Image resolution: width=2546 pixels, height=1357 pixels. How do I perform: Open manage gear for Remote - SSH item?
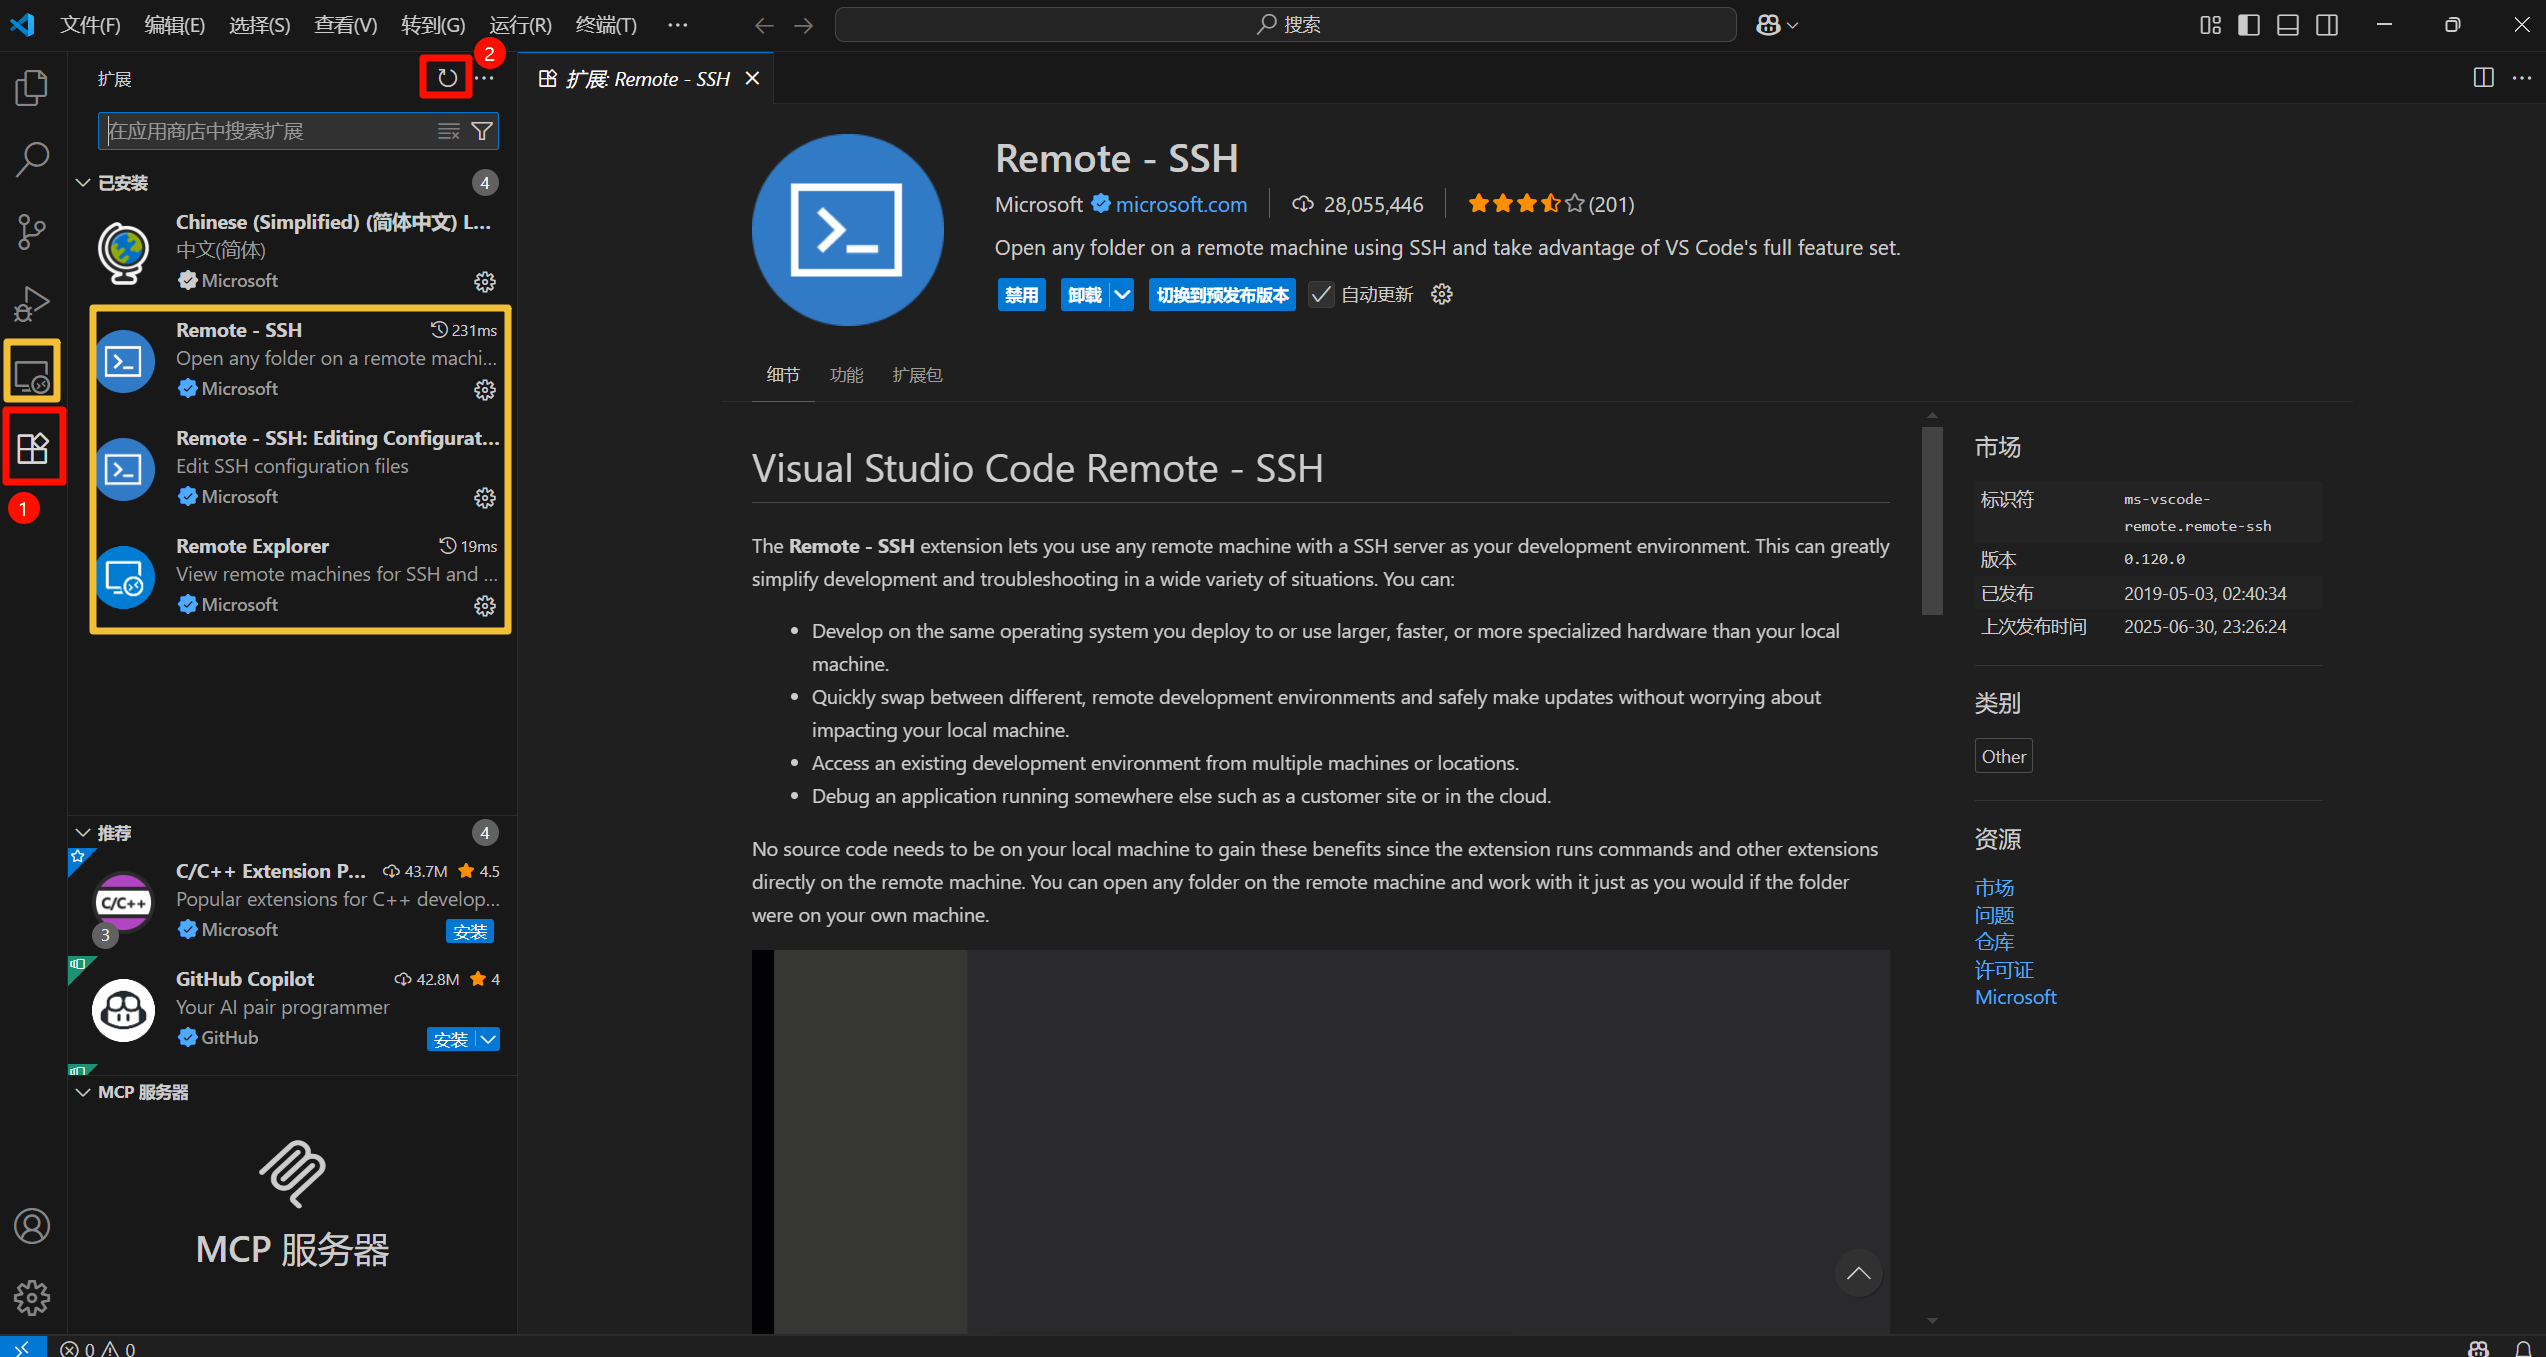coord(485,390)
